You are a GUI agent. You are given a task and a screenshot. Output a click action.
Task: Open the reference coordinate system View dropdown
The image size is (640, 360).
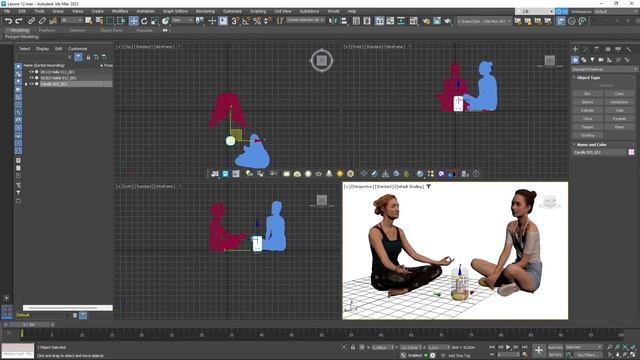pos(182,20)
